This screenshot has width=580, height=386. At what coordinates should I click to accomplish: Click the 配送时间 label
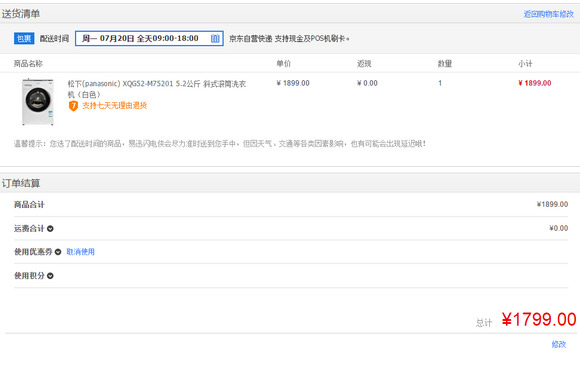tap(54, 38)
